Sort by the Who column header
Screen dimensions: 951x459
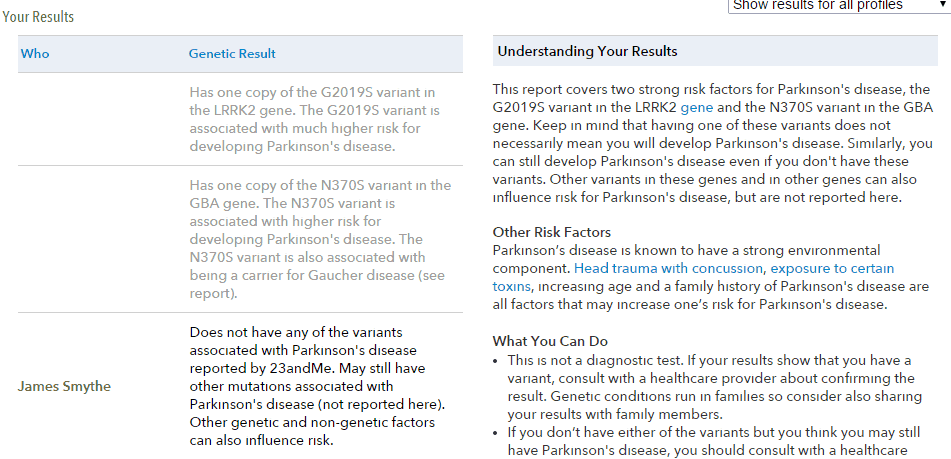coord(35,53)
